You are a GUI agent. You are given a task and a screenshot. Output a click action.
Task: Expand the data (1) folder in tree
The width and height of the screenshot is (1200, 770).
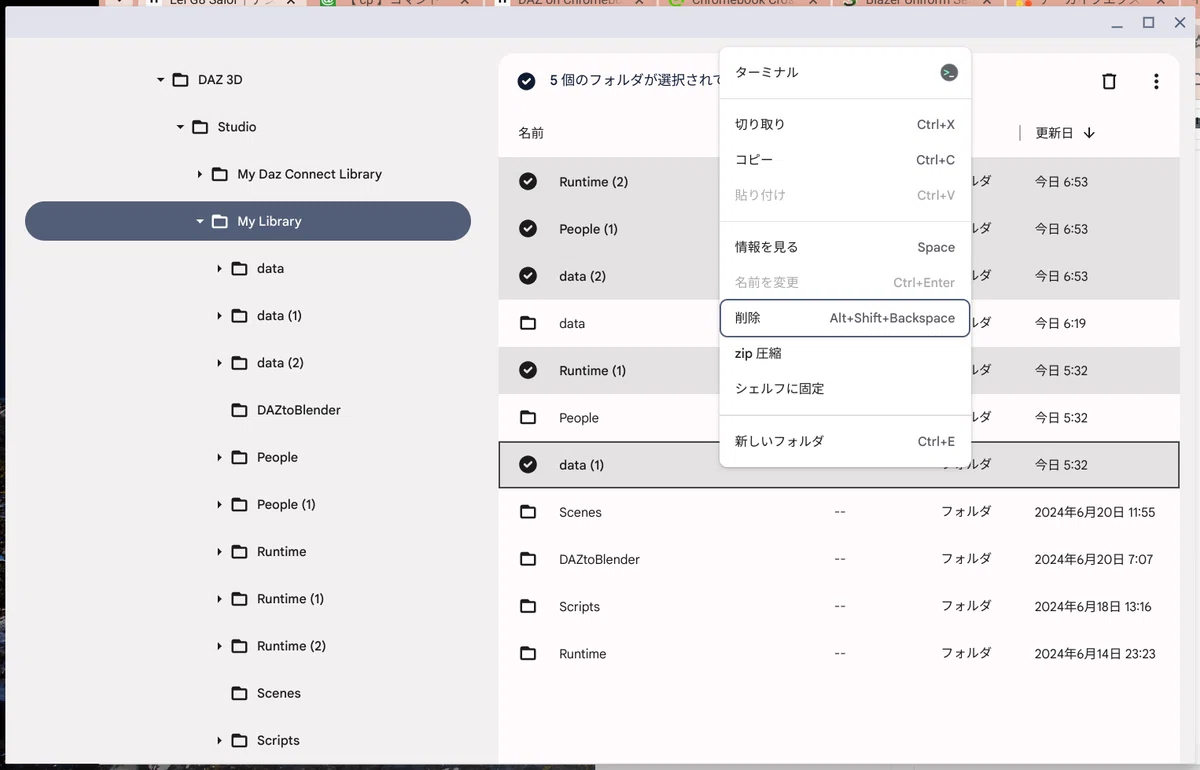point(219,316)
